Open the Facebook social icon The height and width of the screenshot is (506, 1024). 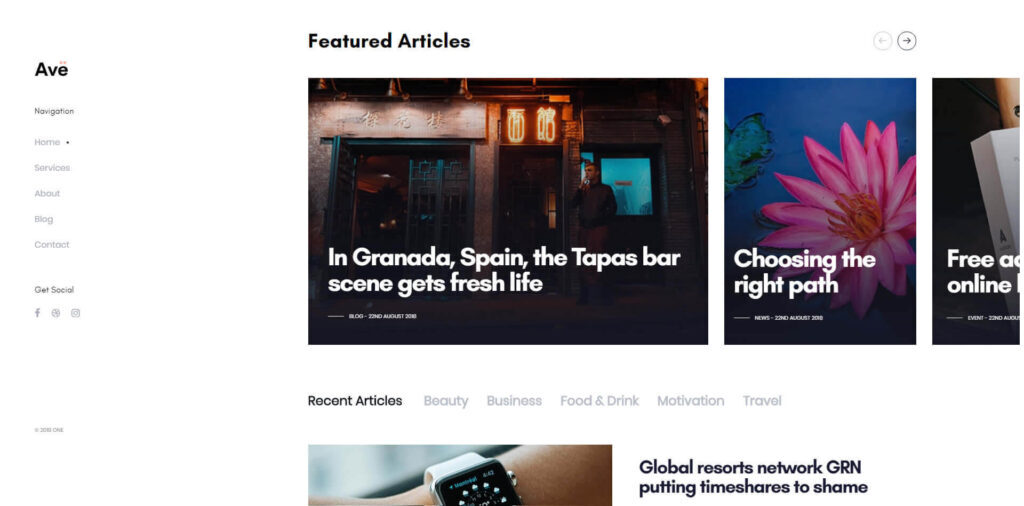click(x=37, y=313)
